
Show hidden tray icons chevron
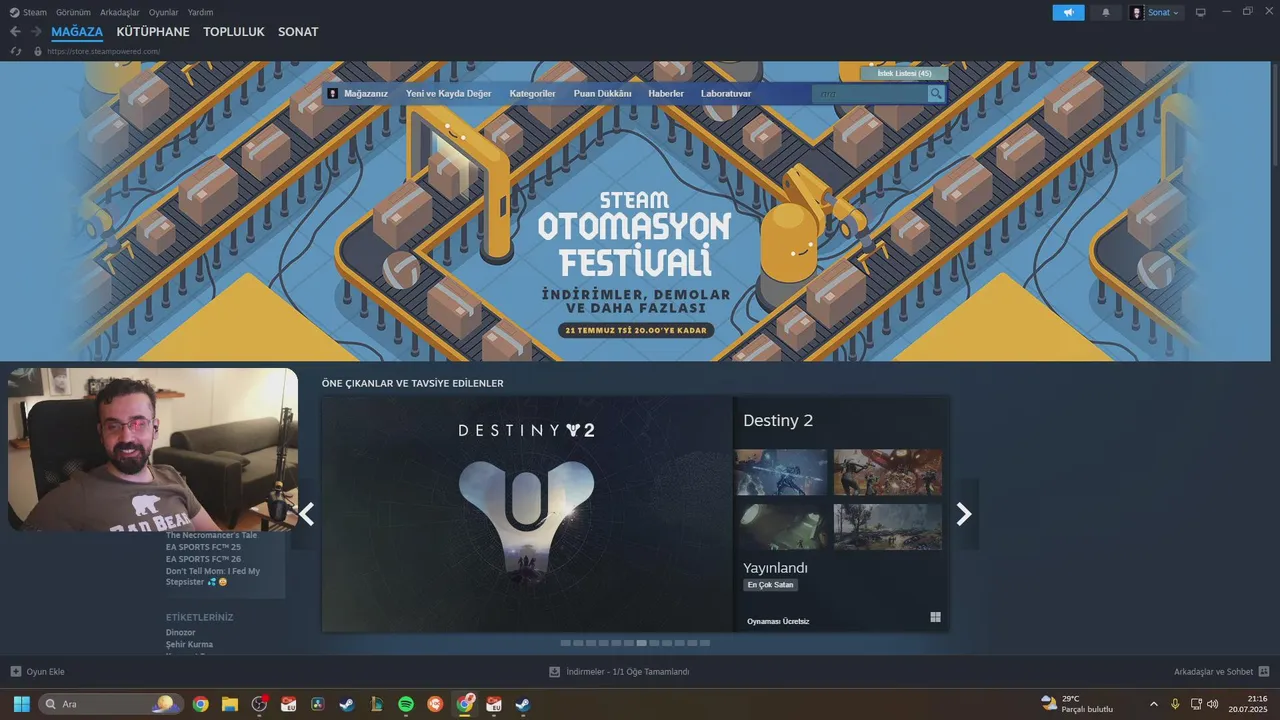point(1154,704)
